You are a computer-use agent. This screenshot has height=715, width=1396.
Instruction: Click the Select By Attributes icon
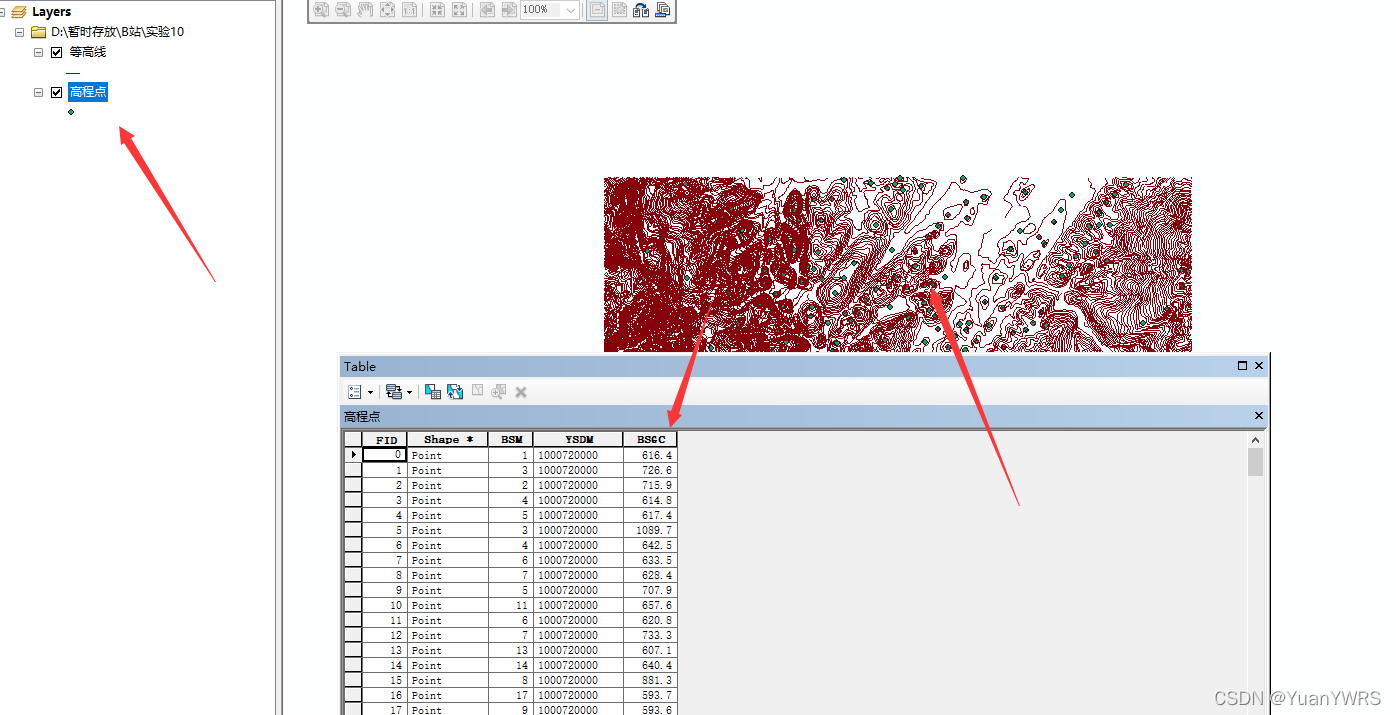[x=432, y=392]
